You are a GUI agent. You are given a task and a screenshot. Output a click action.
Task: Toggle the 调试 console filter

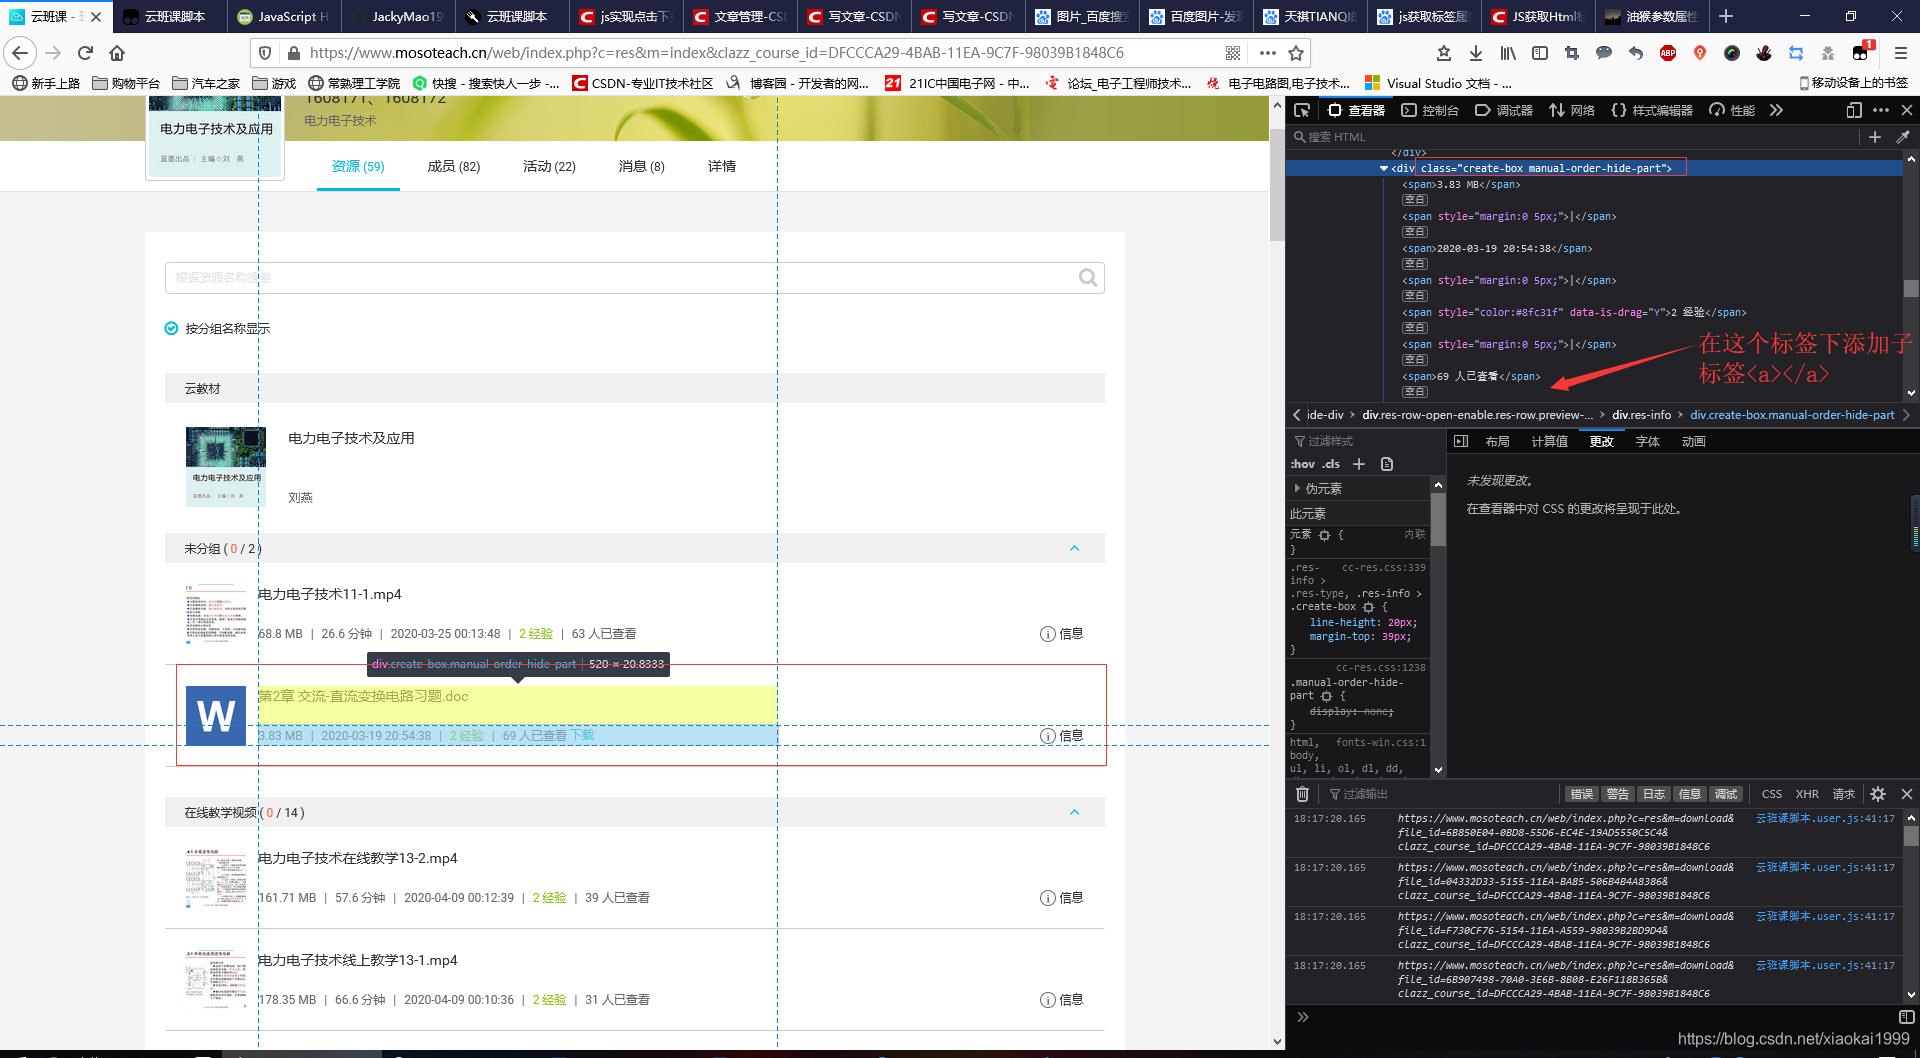coord(1726,794)
